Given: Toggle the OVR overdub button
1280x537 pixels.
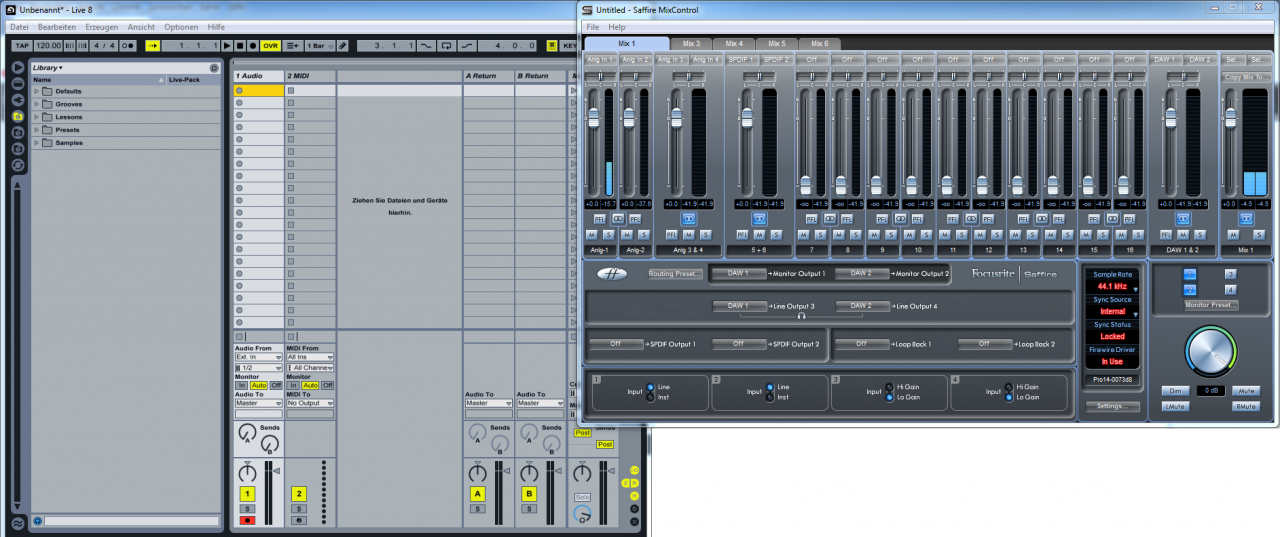Looking at the screenshot, I should tap(270, 46).
